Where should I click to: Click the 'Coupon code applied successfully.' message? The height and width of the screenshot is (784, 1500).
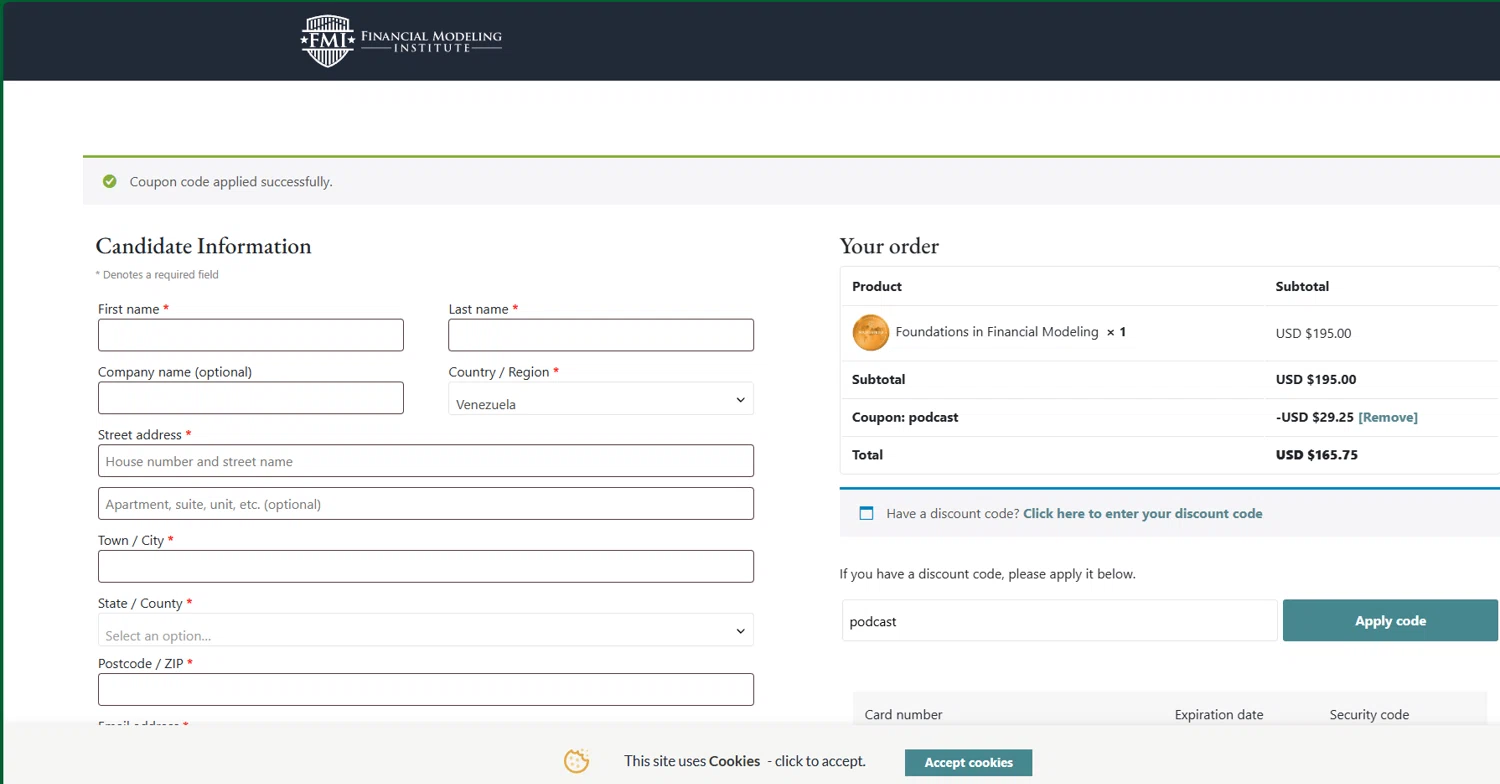pyautogui.click(x=231, y=182)
